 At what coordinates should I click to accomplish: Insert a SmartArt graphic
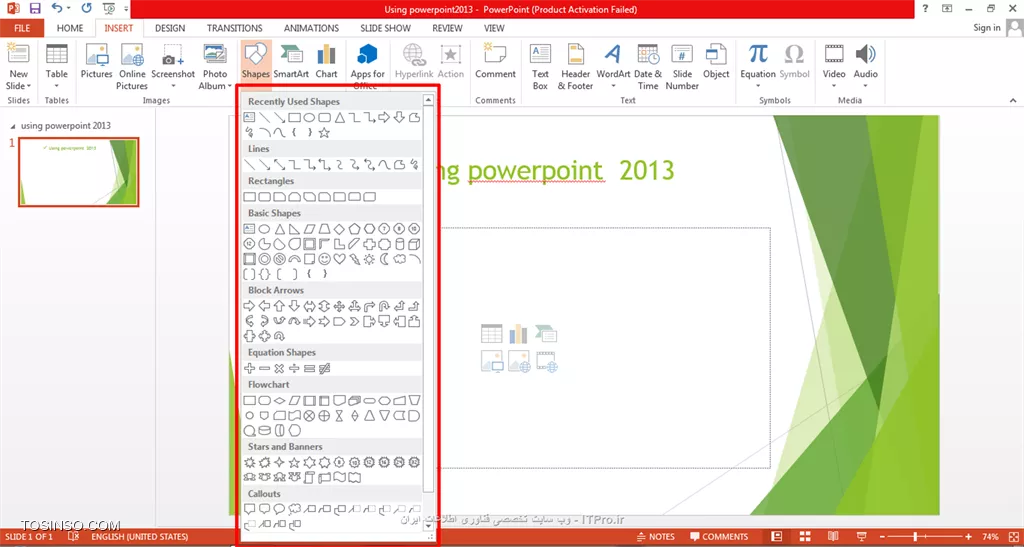pyautogui.click(x=291, y=61)
